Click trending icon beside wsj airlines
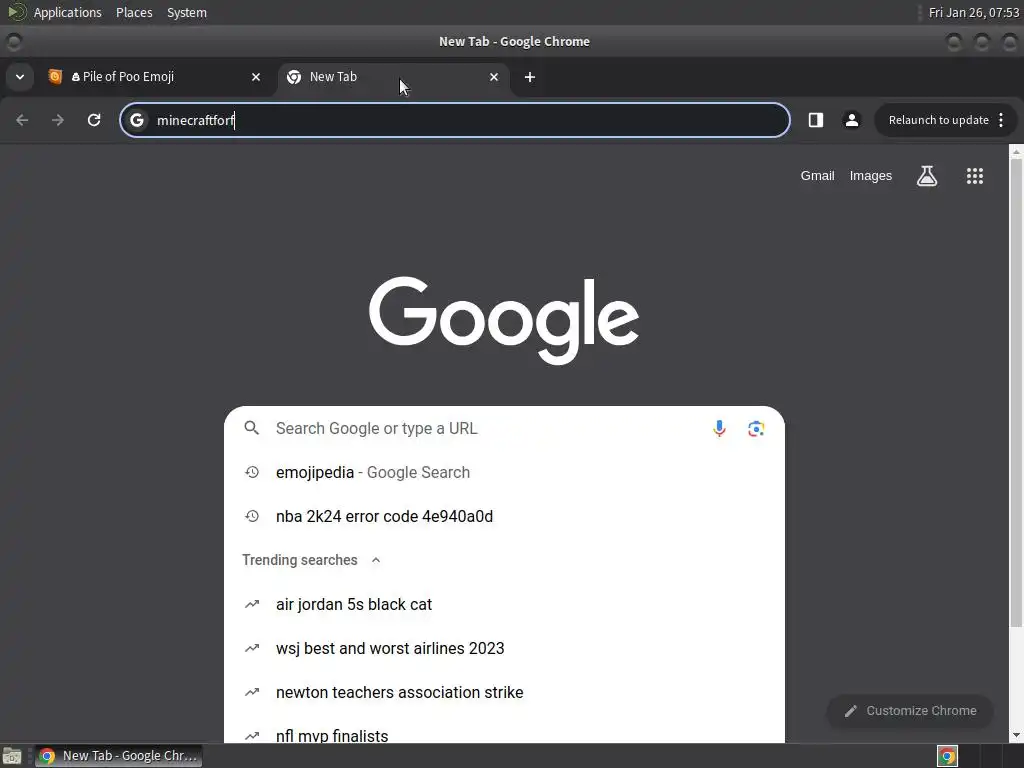The image size is (1024, 768). (x=252, y=648)
